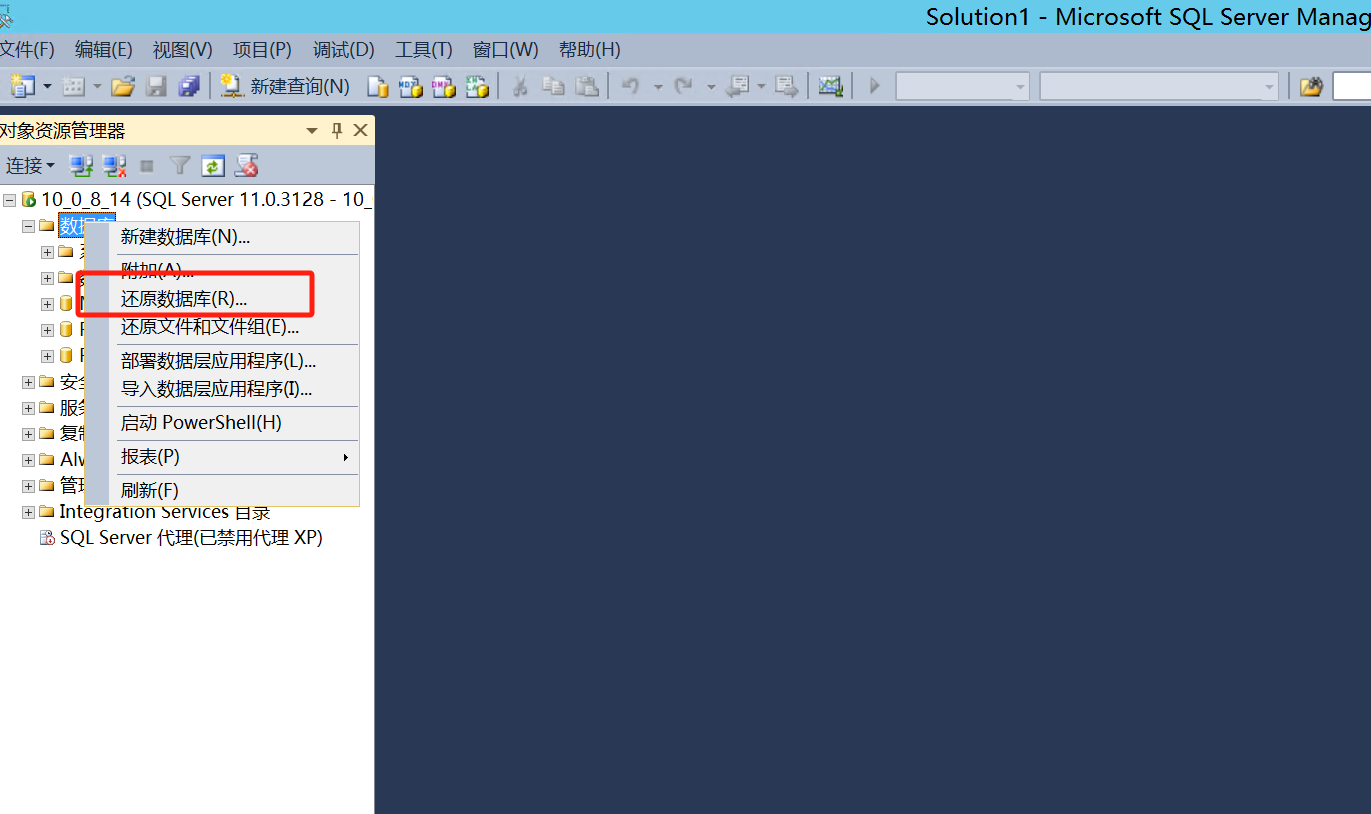The image size is (1371, 814).
Task: Refresh Object Explorer via toolbar icon
Action: 213,165
